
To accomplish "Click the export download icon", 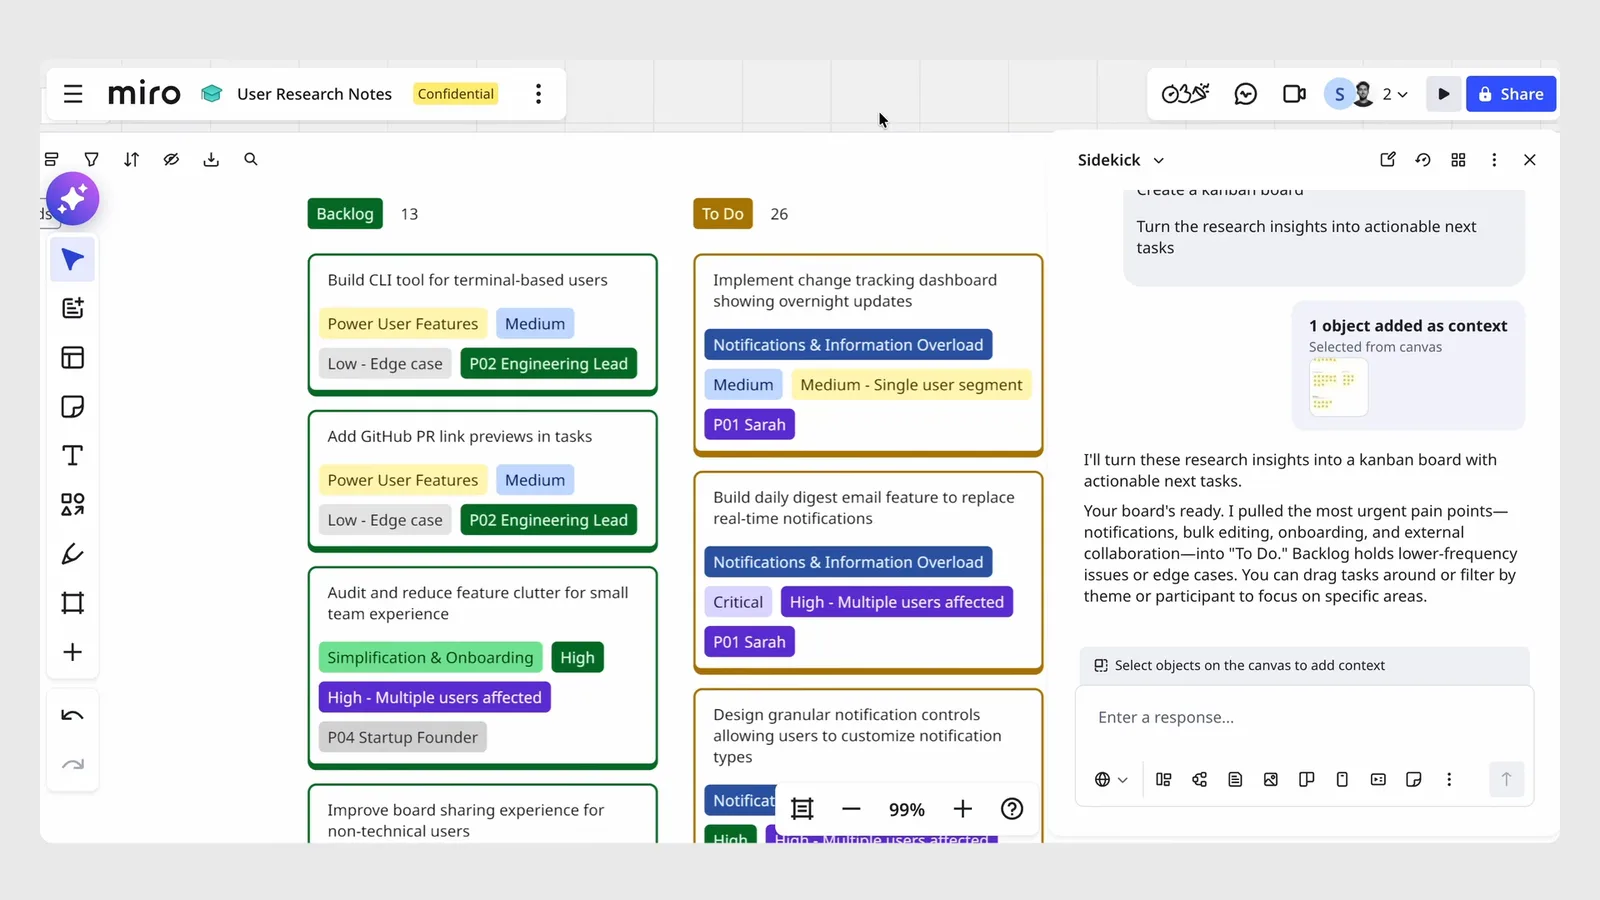I will (x=211, y=159).
